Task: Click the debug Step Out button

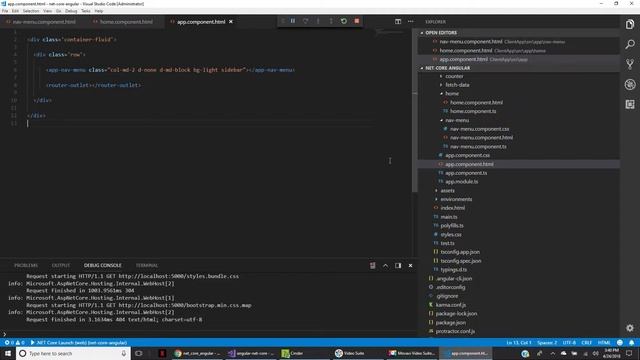Action: click(x=331, y=21)
